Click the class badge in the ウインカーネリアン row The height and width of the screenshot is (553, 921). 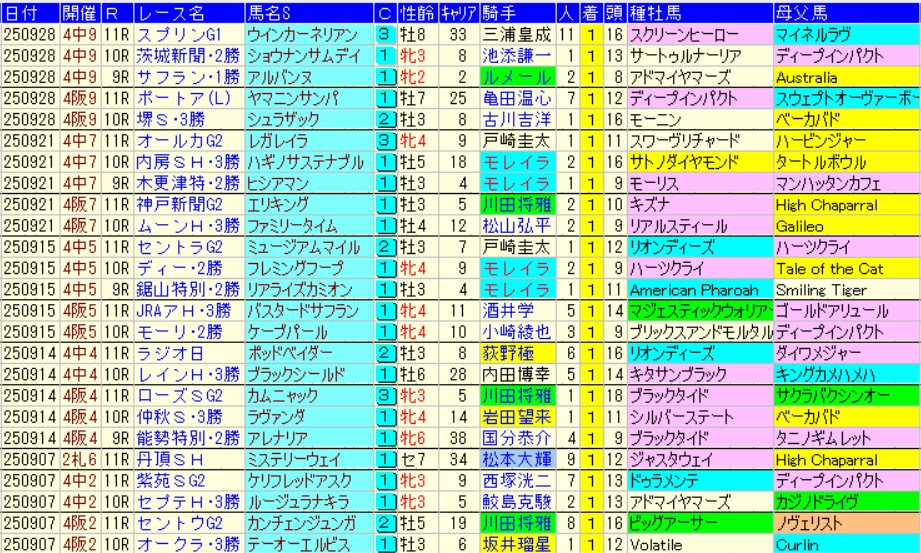pos(385,34)
